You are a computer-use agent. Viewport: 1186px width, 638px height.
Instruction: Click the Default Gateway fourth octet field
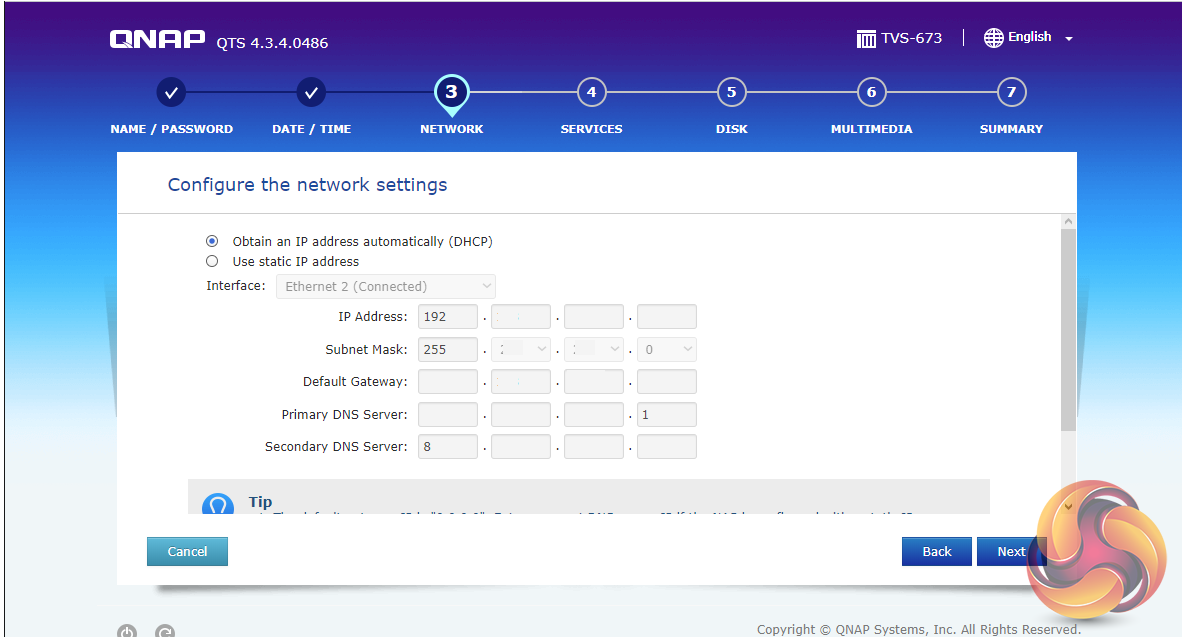point(666,382)
